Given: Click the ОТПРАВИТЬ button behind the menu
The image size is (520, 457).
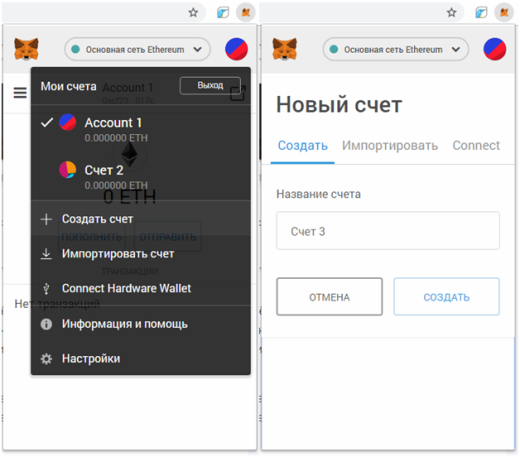Looking at the screenshot, I should [168, 237].
